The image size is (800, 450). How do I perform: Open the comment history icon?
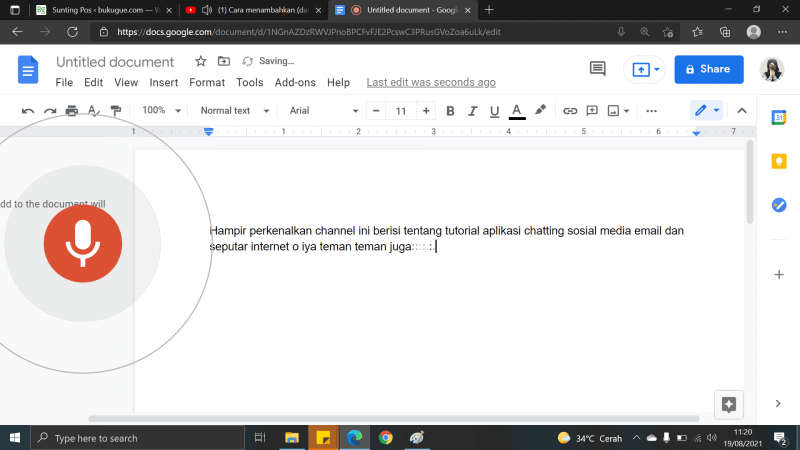pos(597,69)
